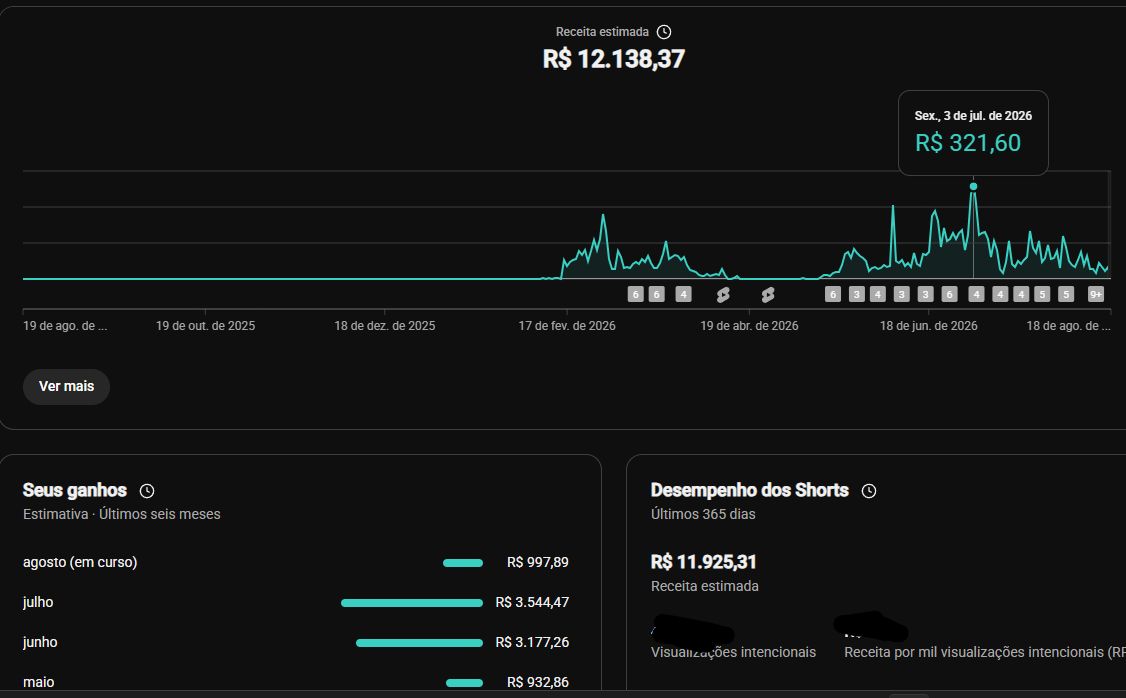Click the 6 marker just right of the 18 de jun. label
The width and height of the screenshot is (1126, 698).
(949, 294)
